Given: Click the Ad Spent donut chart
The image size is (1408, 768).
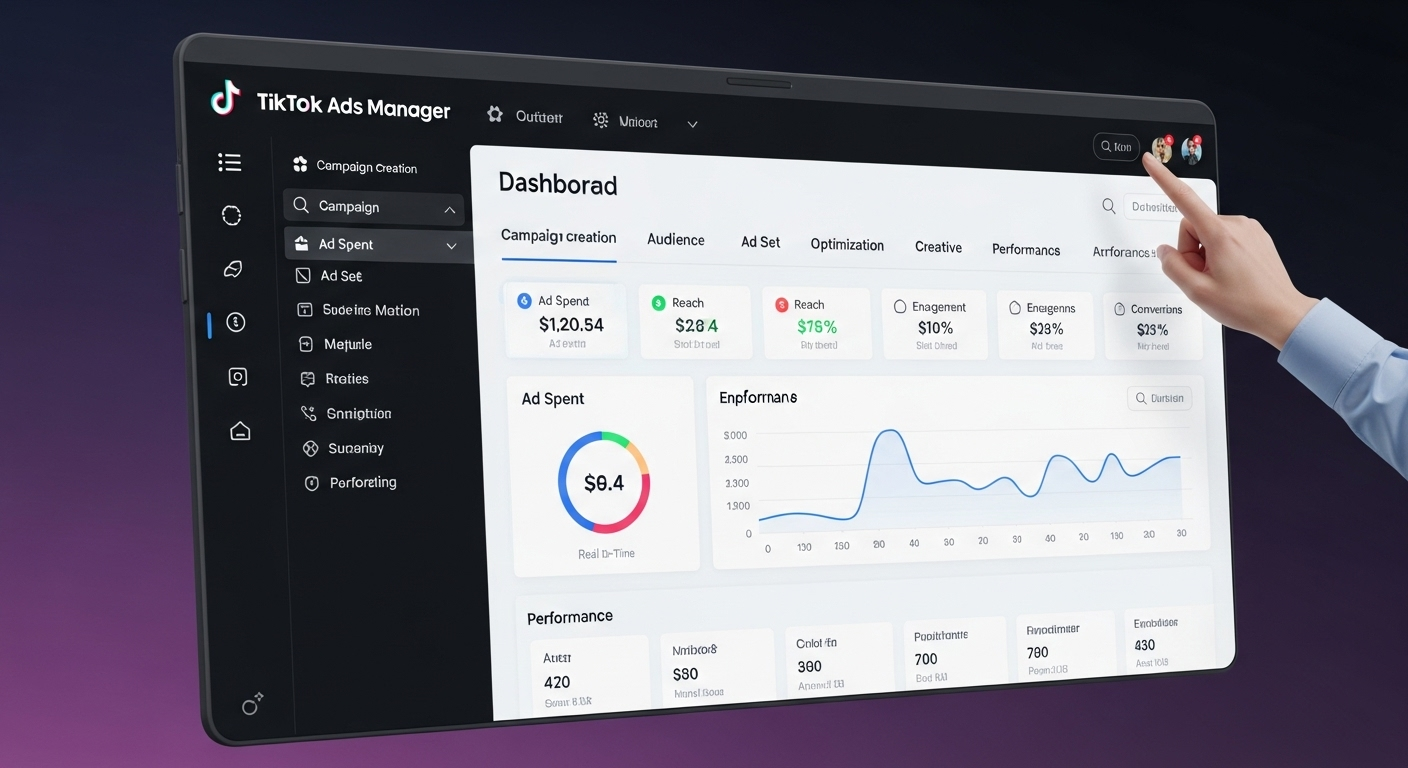Looking at the screenshot, I should pyautogui.click(x=604, y=483).
